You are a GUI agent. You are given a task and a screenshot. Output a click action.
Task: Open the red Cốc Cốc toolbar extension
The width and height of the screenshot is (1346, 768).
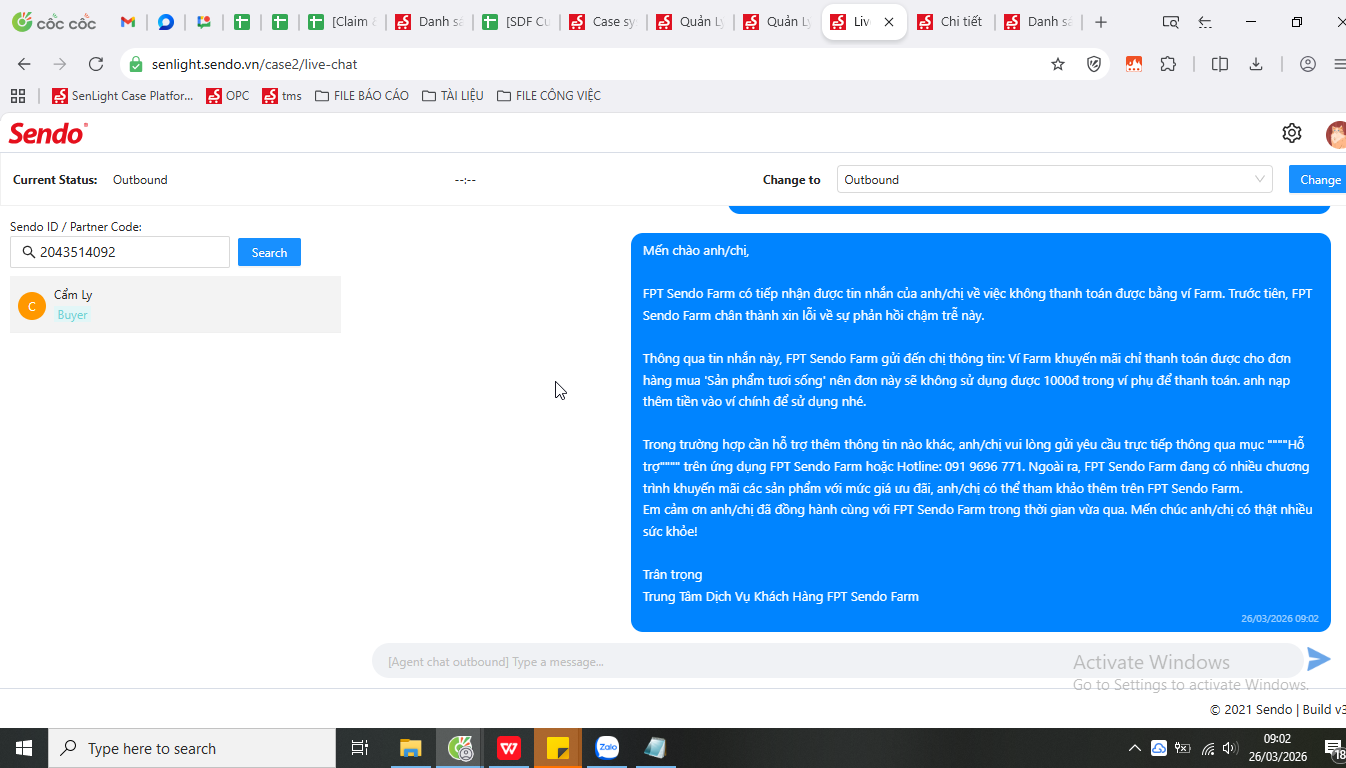[1133, 64]
